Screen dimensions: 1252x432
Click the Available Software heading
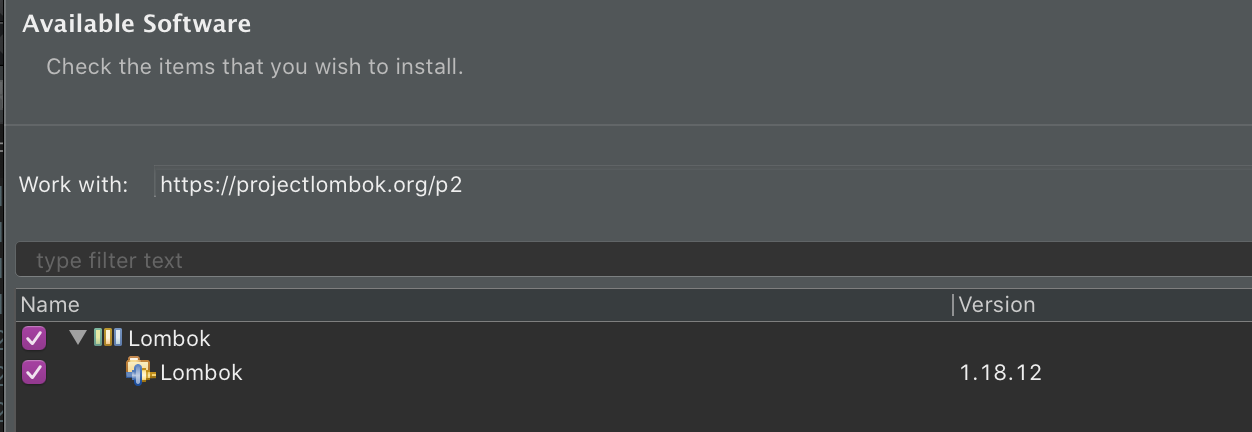(x=137, y=24)
